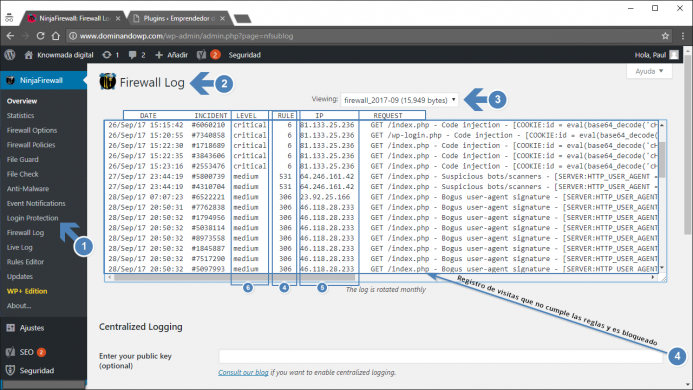Open Event Notifications in the sidebar
This screenshot has height=390, width=693.
(36, 203)
